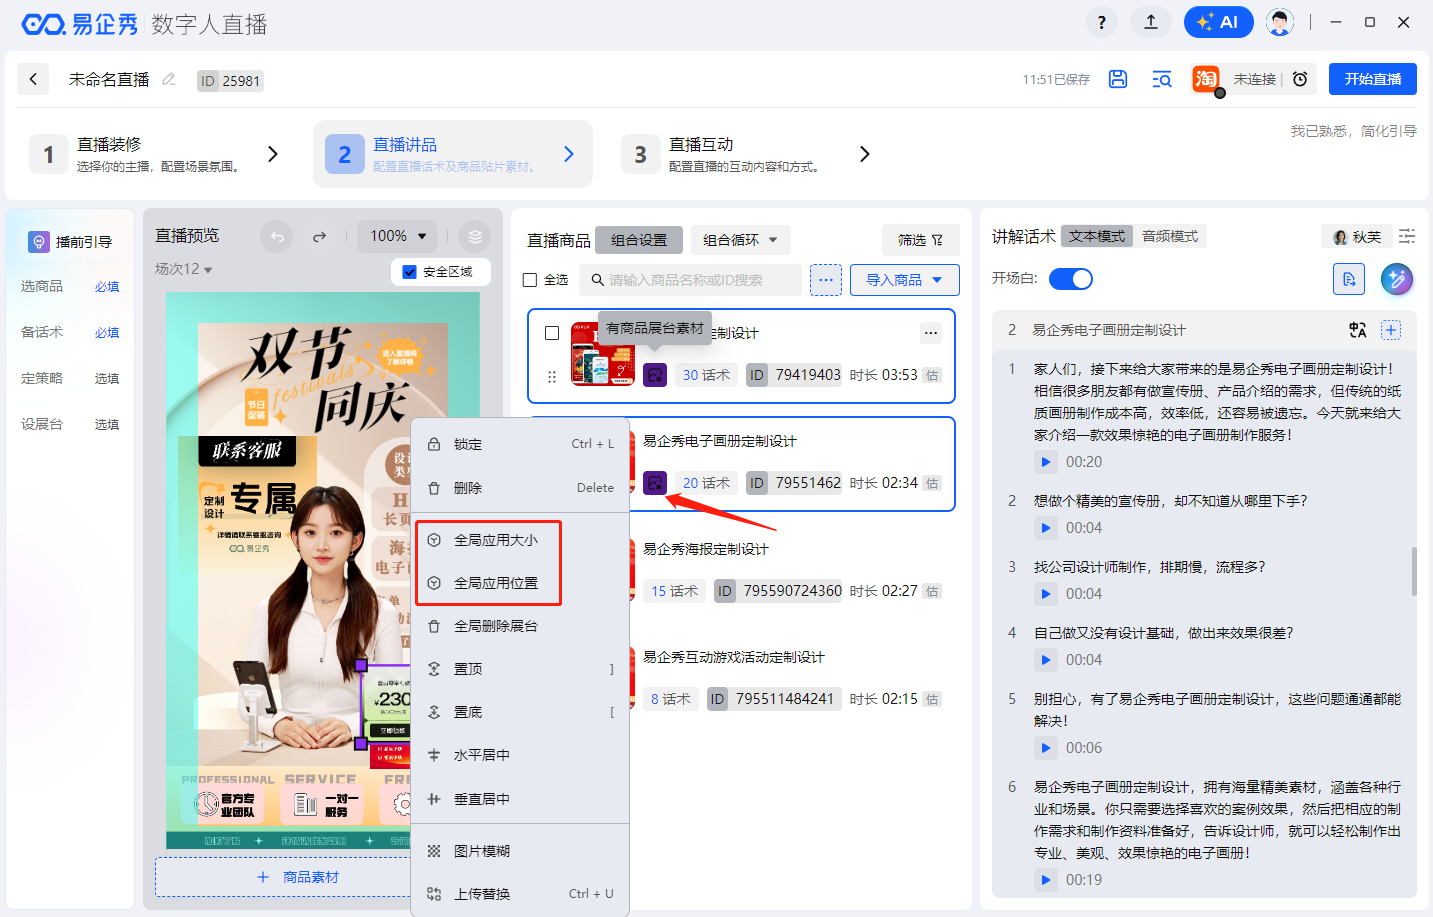Open more options on product 79419403
Viewport: 1433px width, 917px height.
click(931, 333)
